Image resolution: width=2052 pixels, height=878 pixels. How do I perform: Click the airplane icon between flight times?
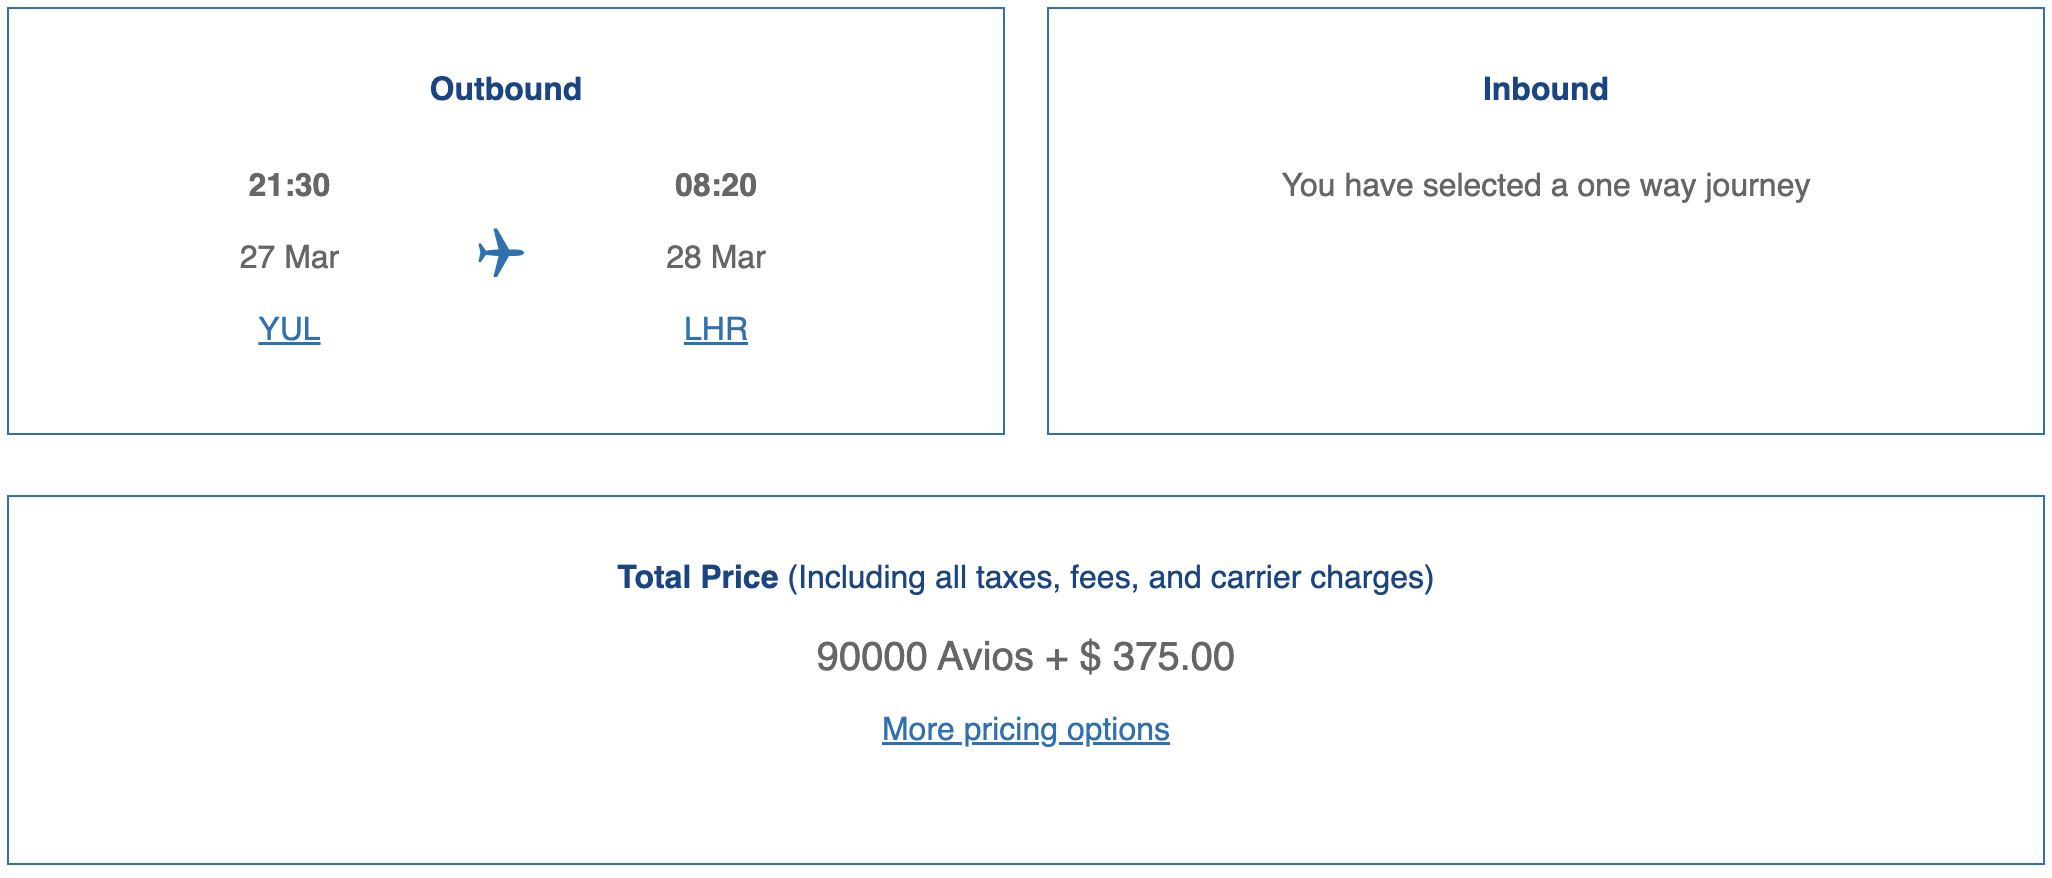point(500,253)
